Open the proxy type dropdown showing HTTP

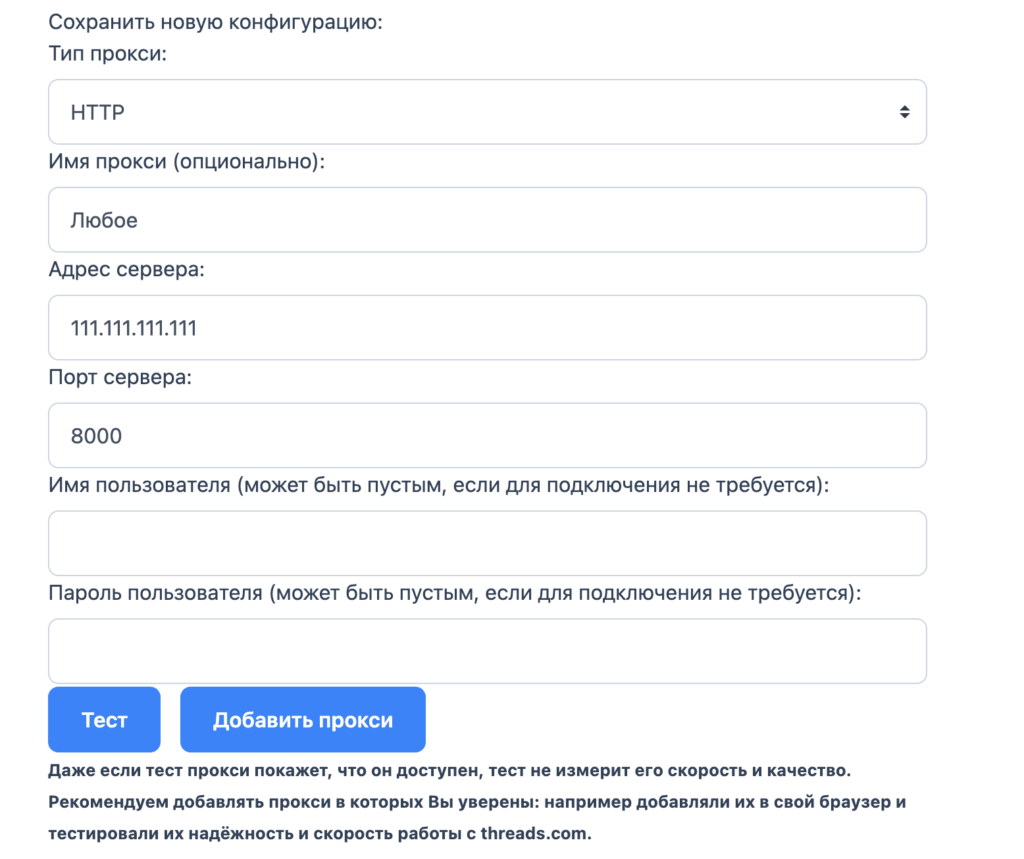(486, 112)
